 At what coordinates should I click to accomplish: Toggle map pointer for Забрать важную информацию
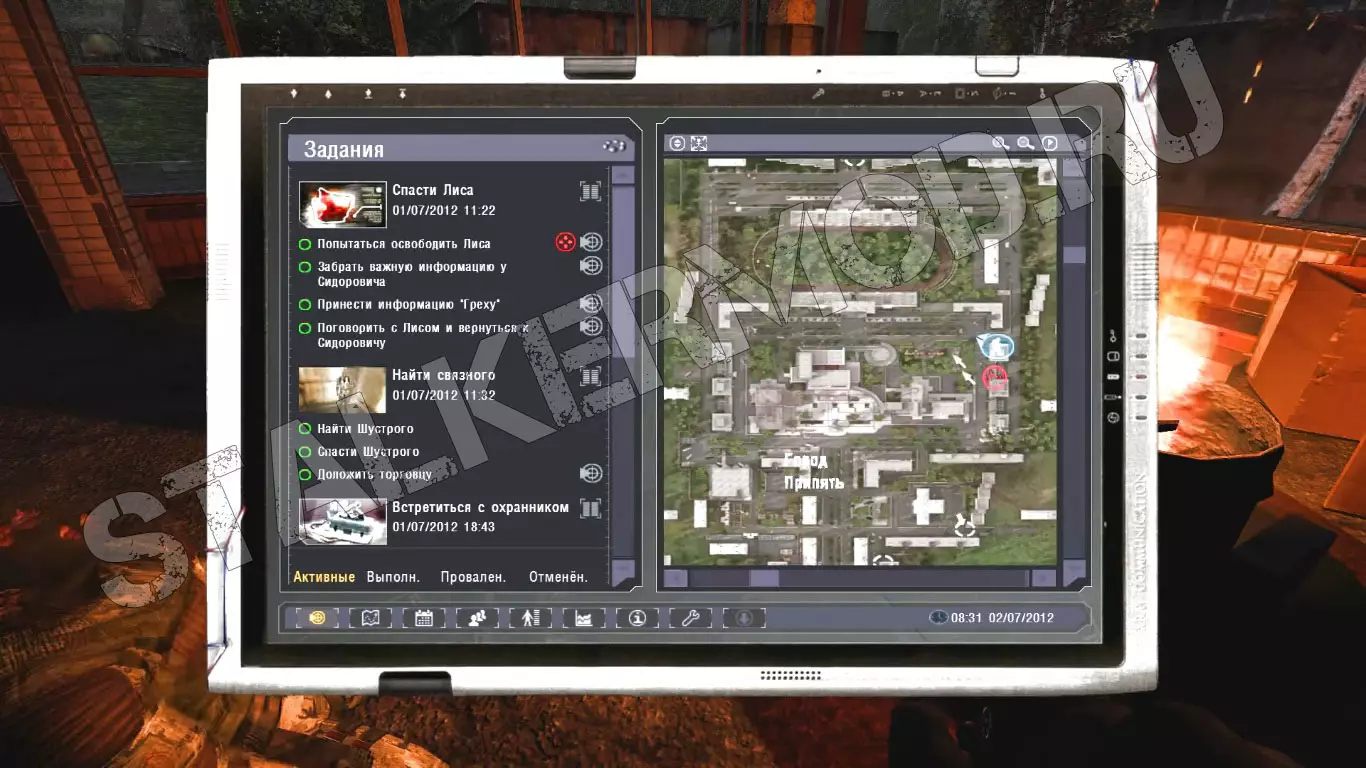(x=591, y=265)
